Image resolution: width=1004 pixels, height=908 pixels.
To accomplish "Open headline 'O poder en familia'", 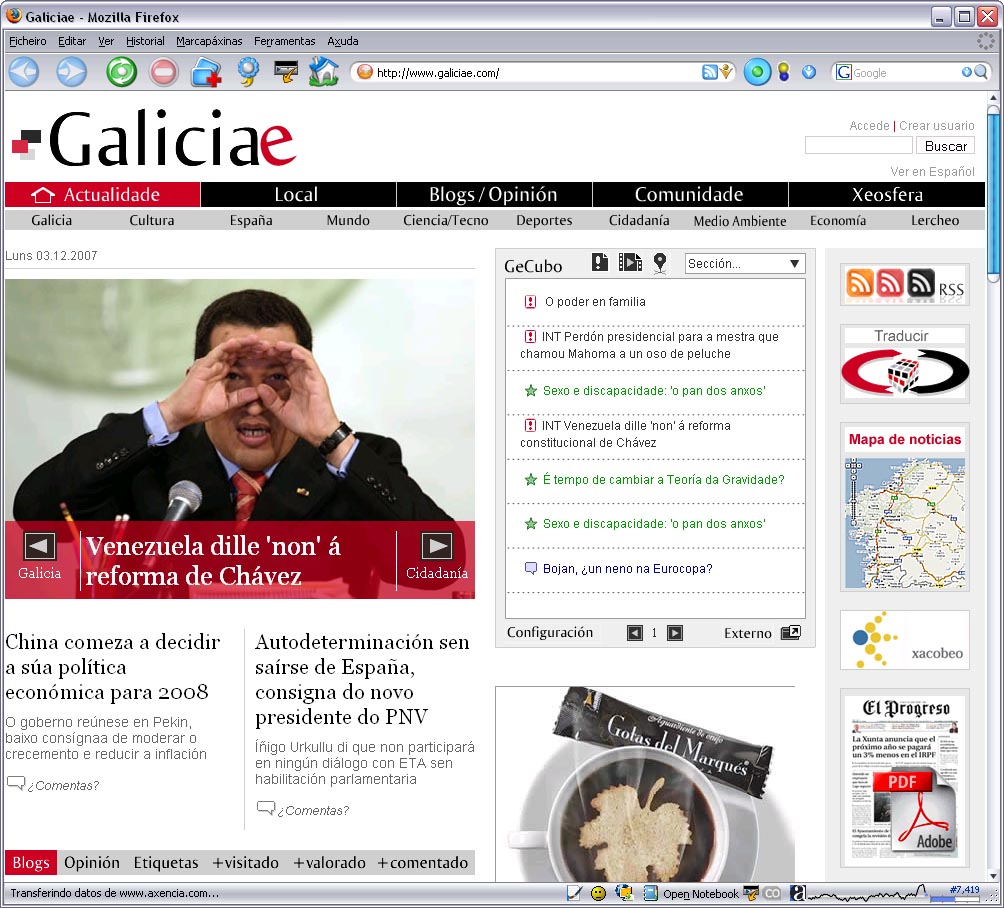I will [x=595, y=302].
